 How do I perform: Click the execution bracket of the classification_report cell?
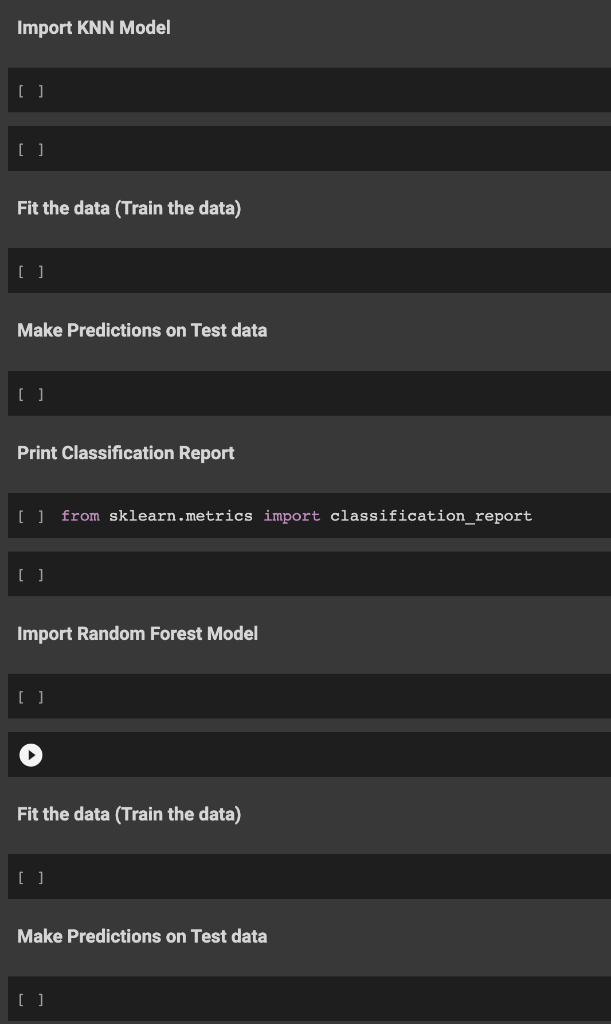30,515
